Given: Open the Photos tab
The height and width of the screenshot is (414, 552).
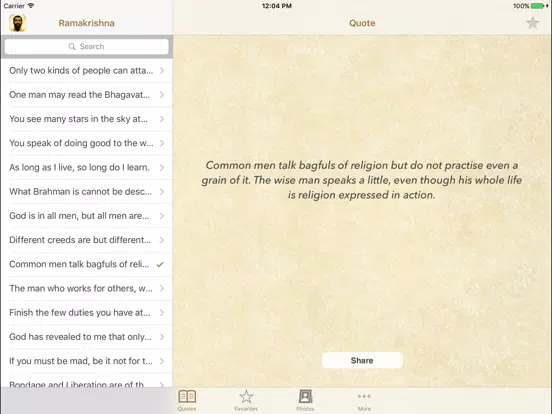Looking at the screenshot, I should click(305, 400).
